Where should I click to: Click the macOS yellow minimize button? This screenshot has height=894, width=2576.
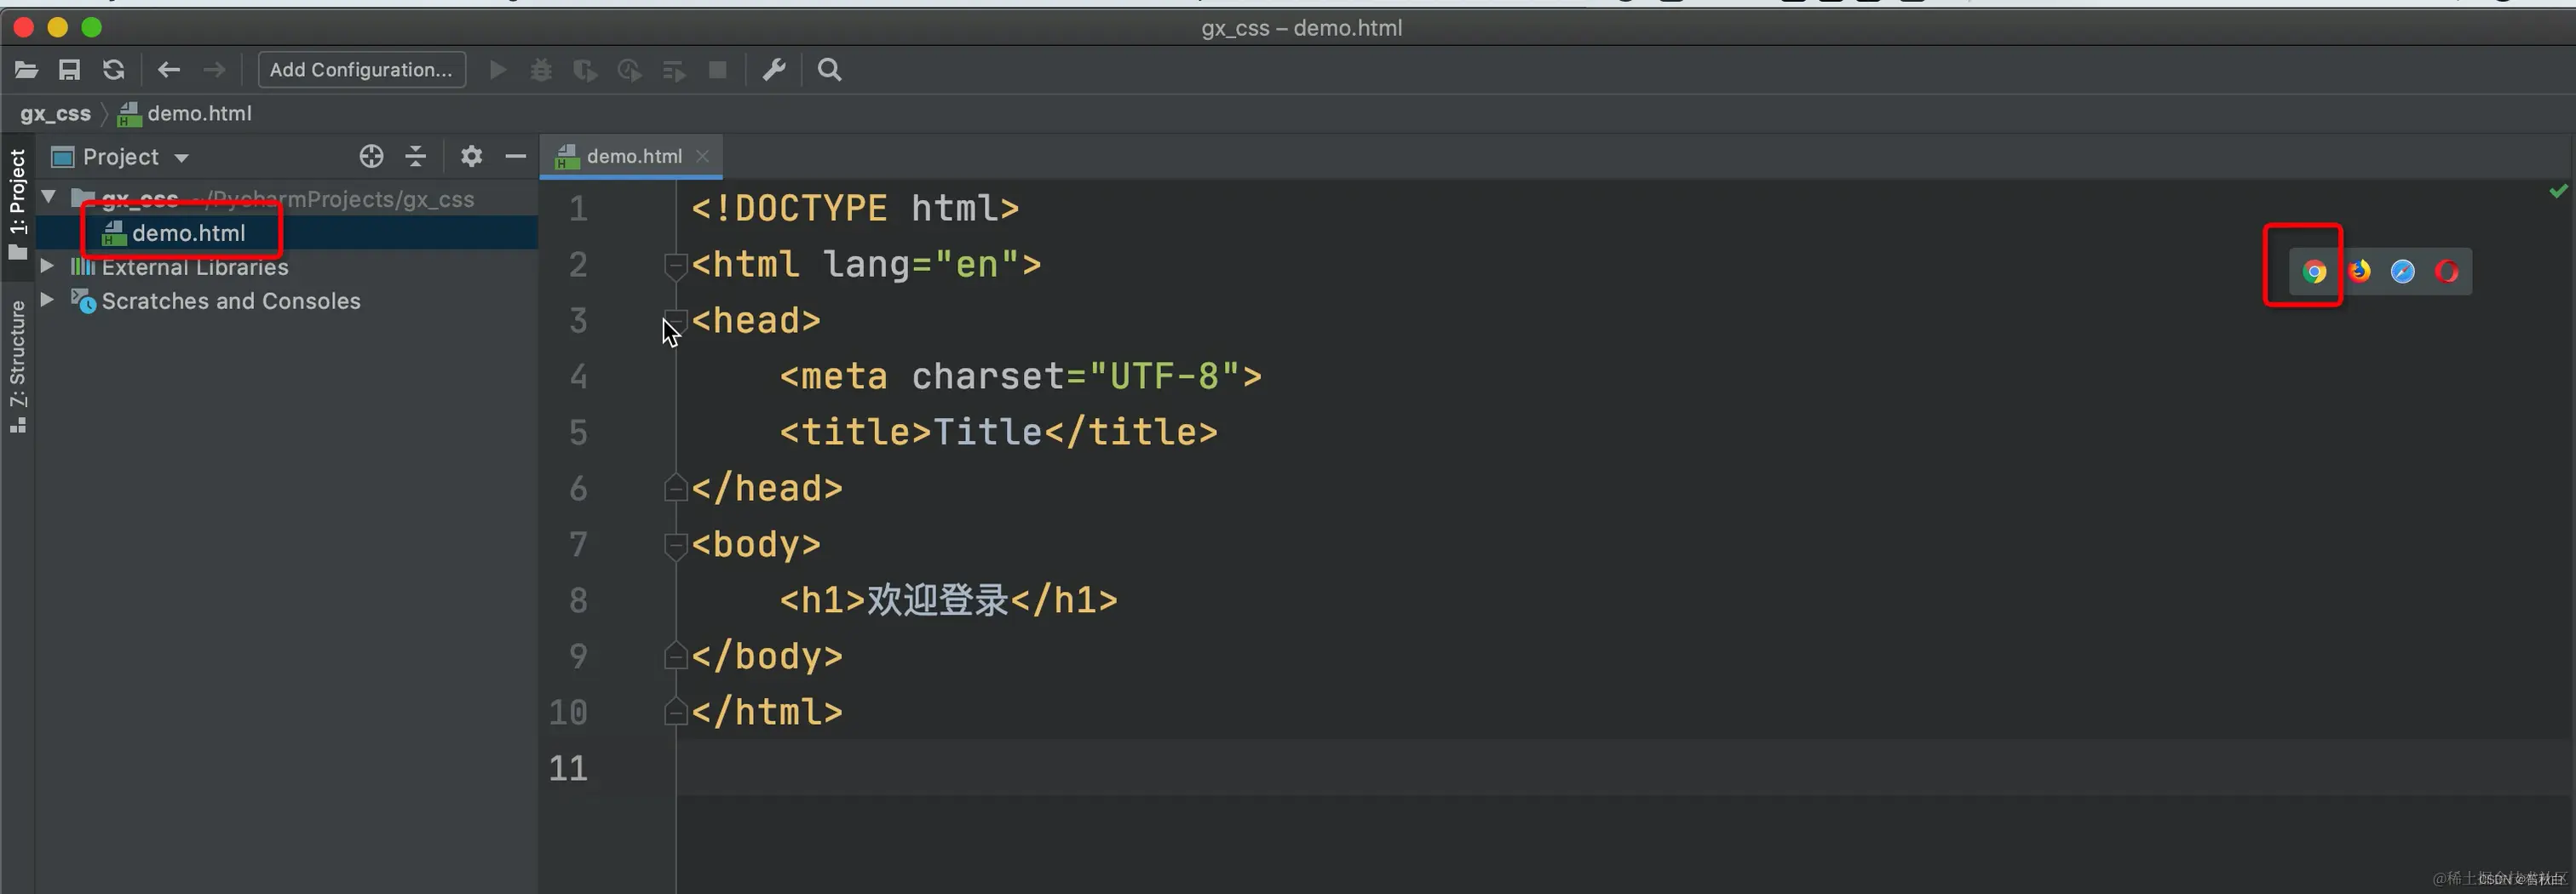click(x=57, y=27)
